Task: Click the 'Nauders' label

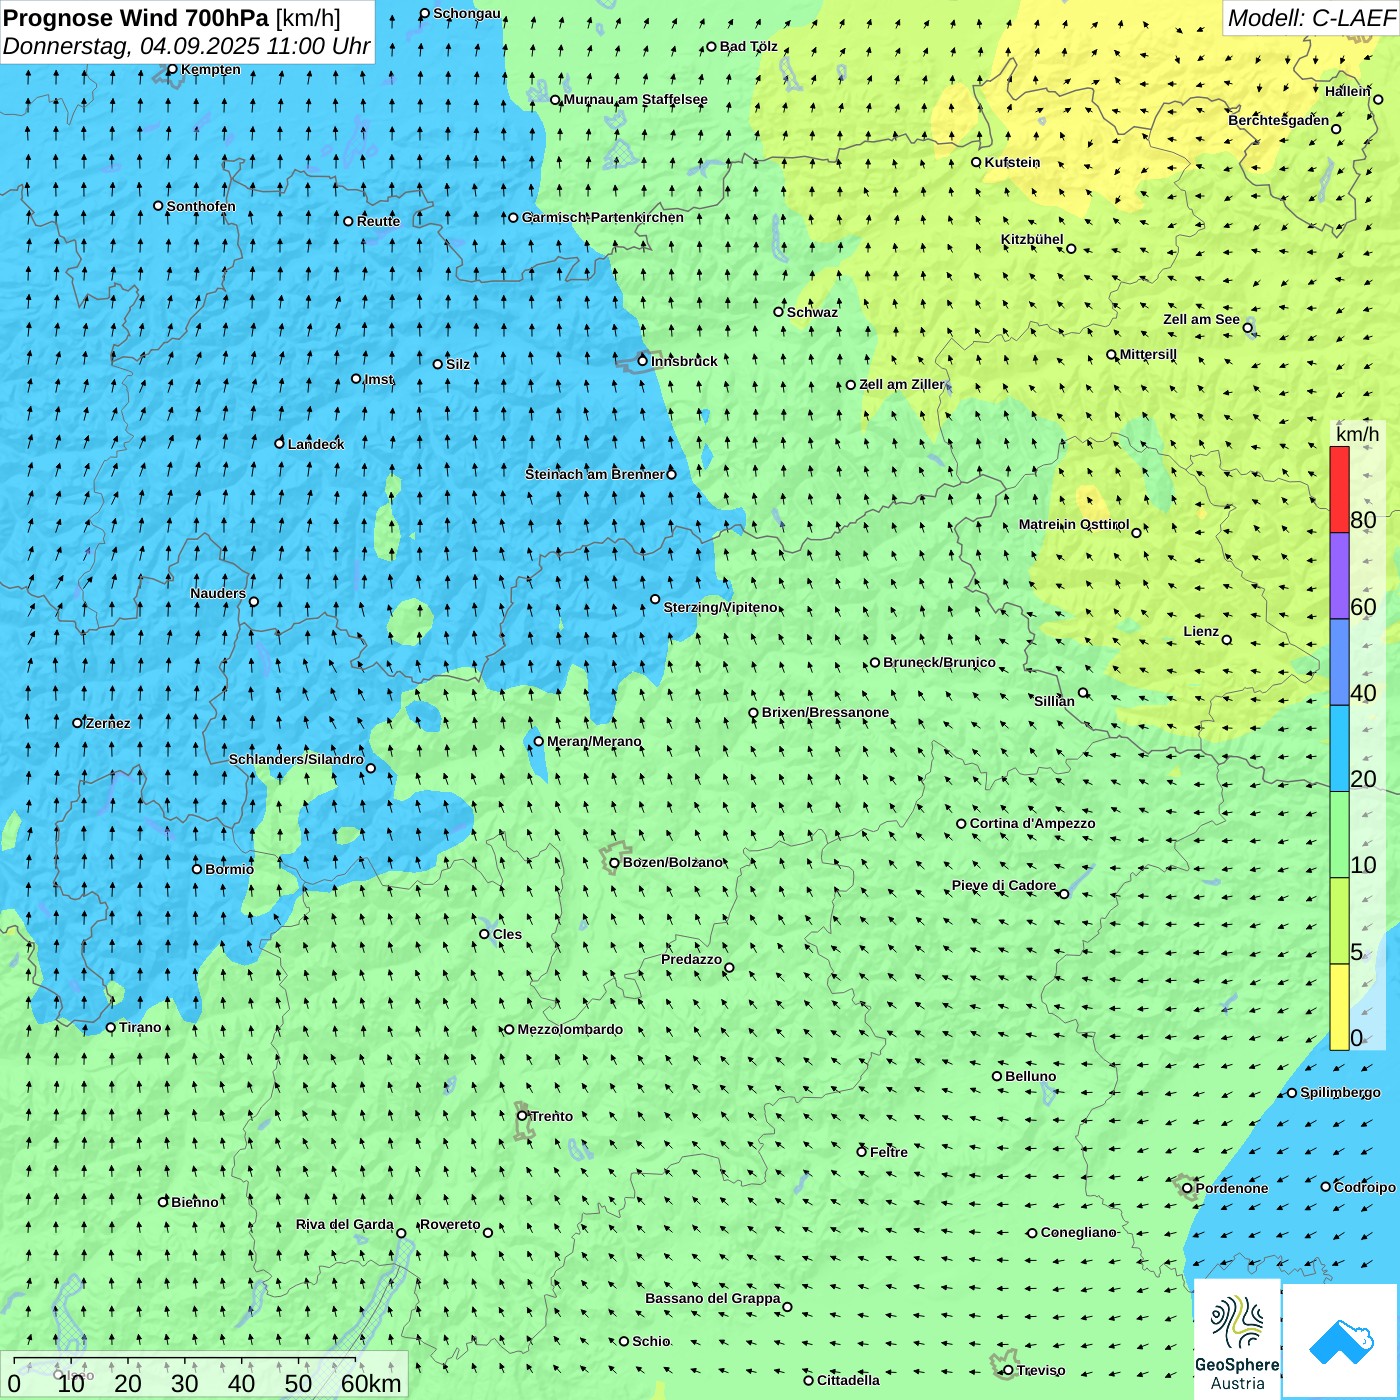Action: pyautogui.click(x=218, y=593)
